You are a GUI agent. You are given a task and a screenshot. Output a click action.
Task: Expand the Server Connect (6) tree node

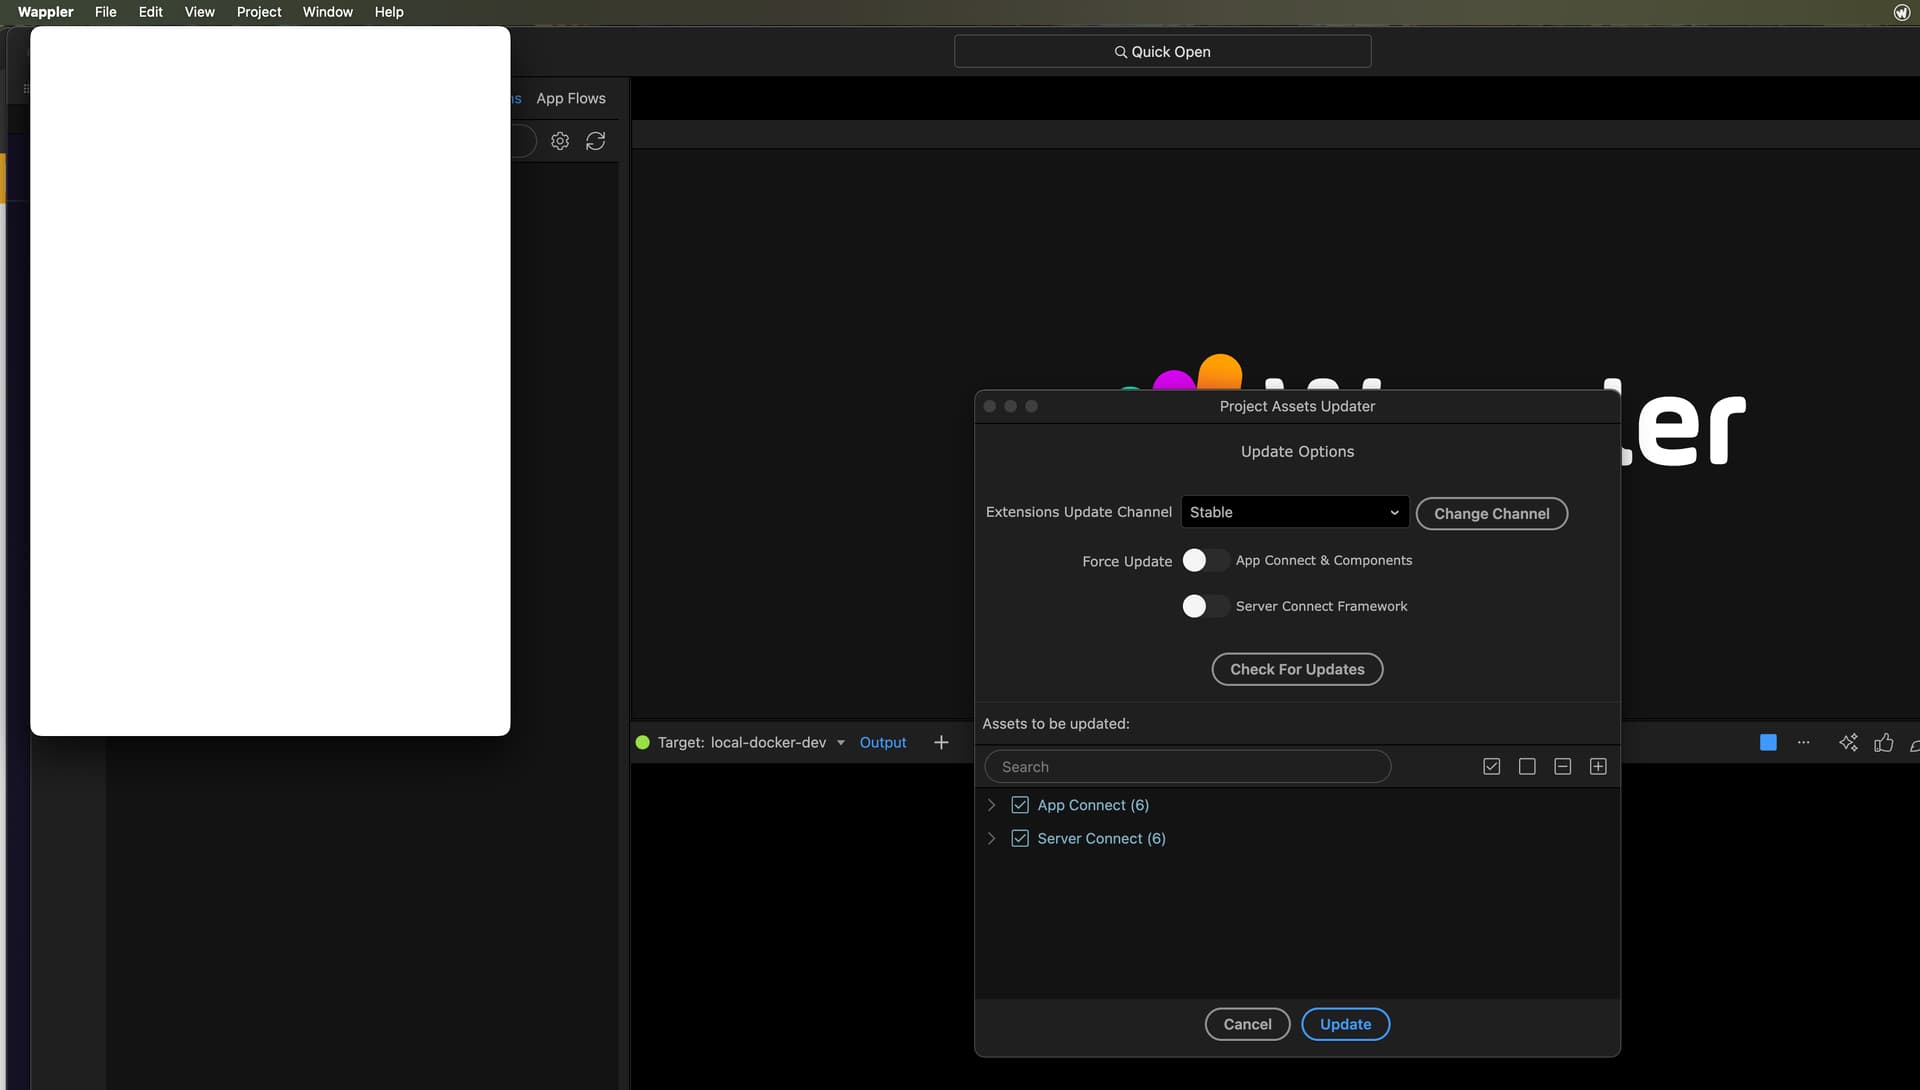[991, 838]
